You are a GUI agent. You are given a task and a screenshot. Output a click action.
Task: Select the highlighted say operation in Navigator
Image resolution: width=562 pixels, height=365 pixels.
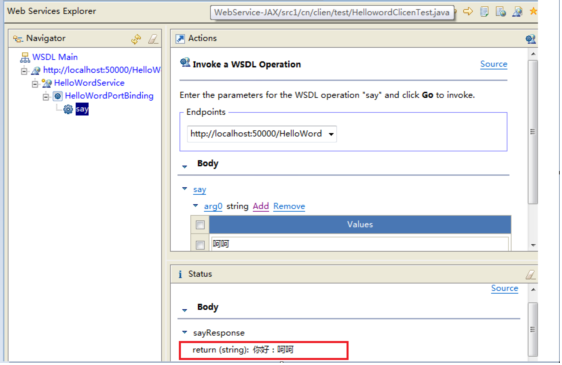pos(82,109)
